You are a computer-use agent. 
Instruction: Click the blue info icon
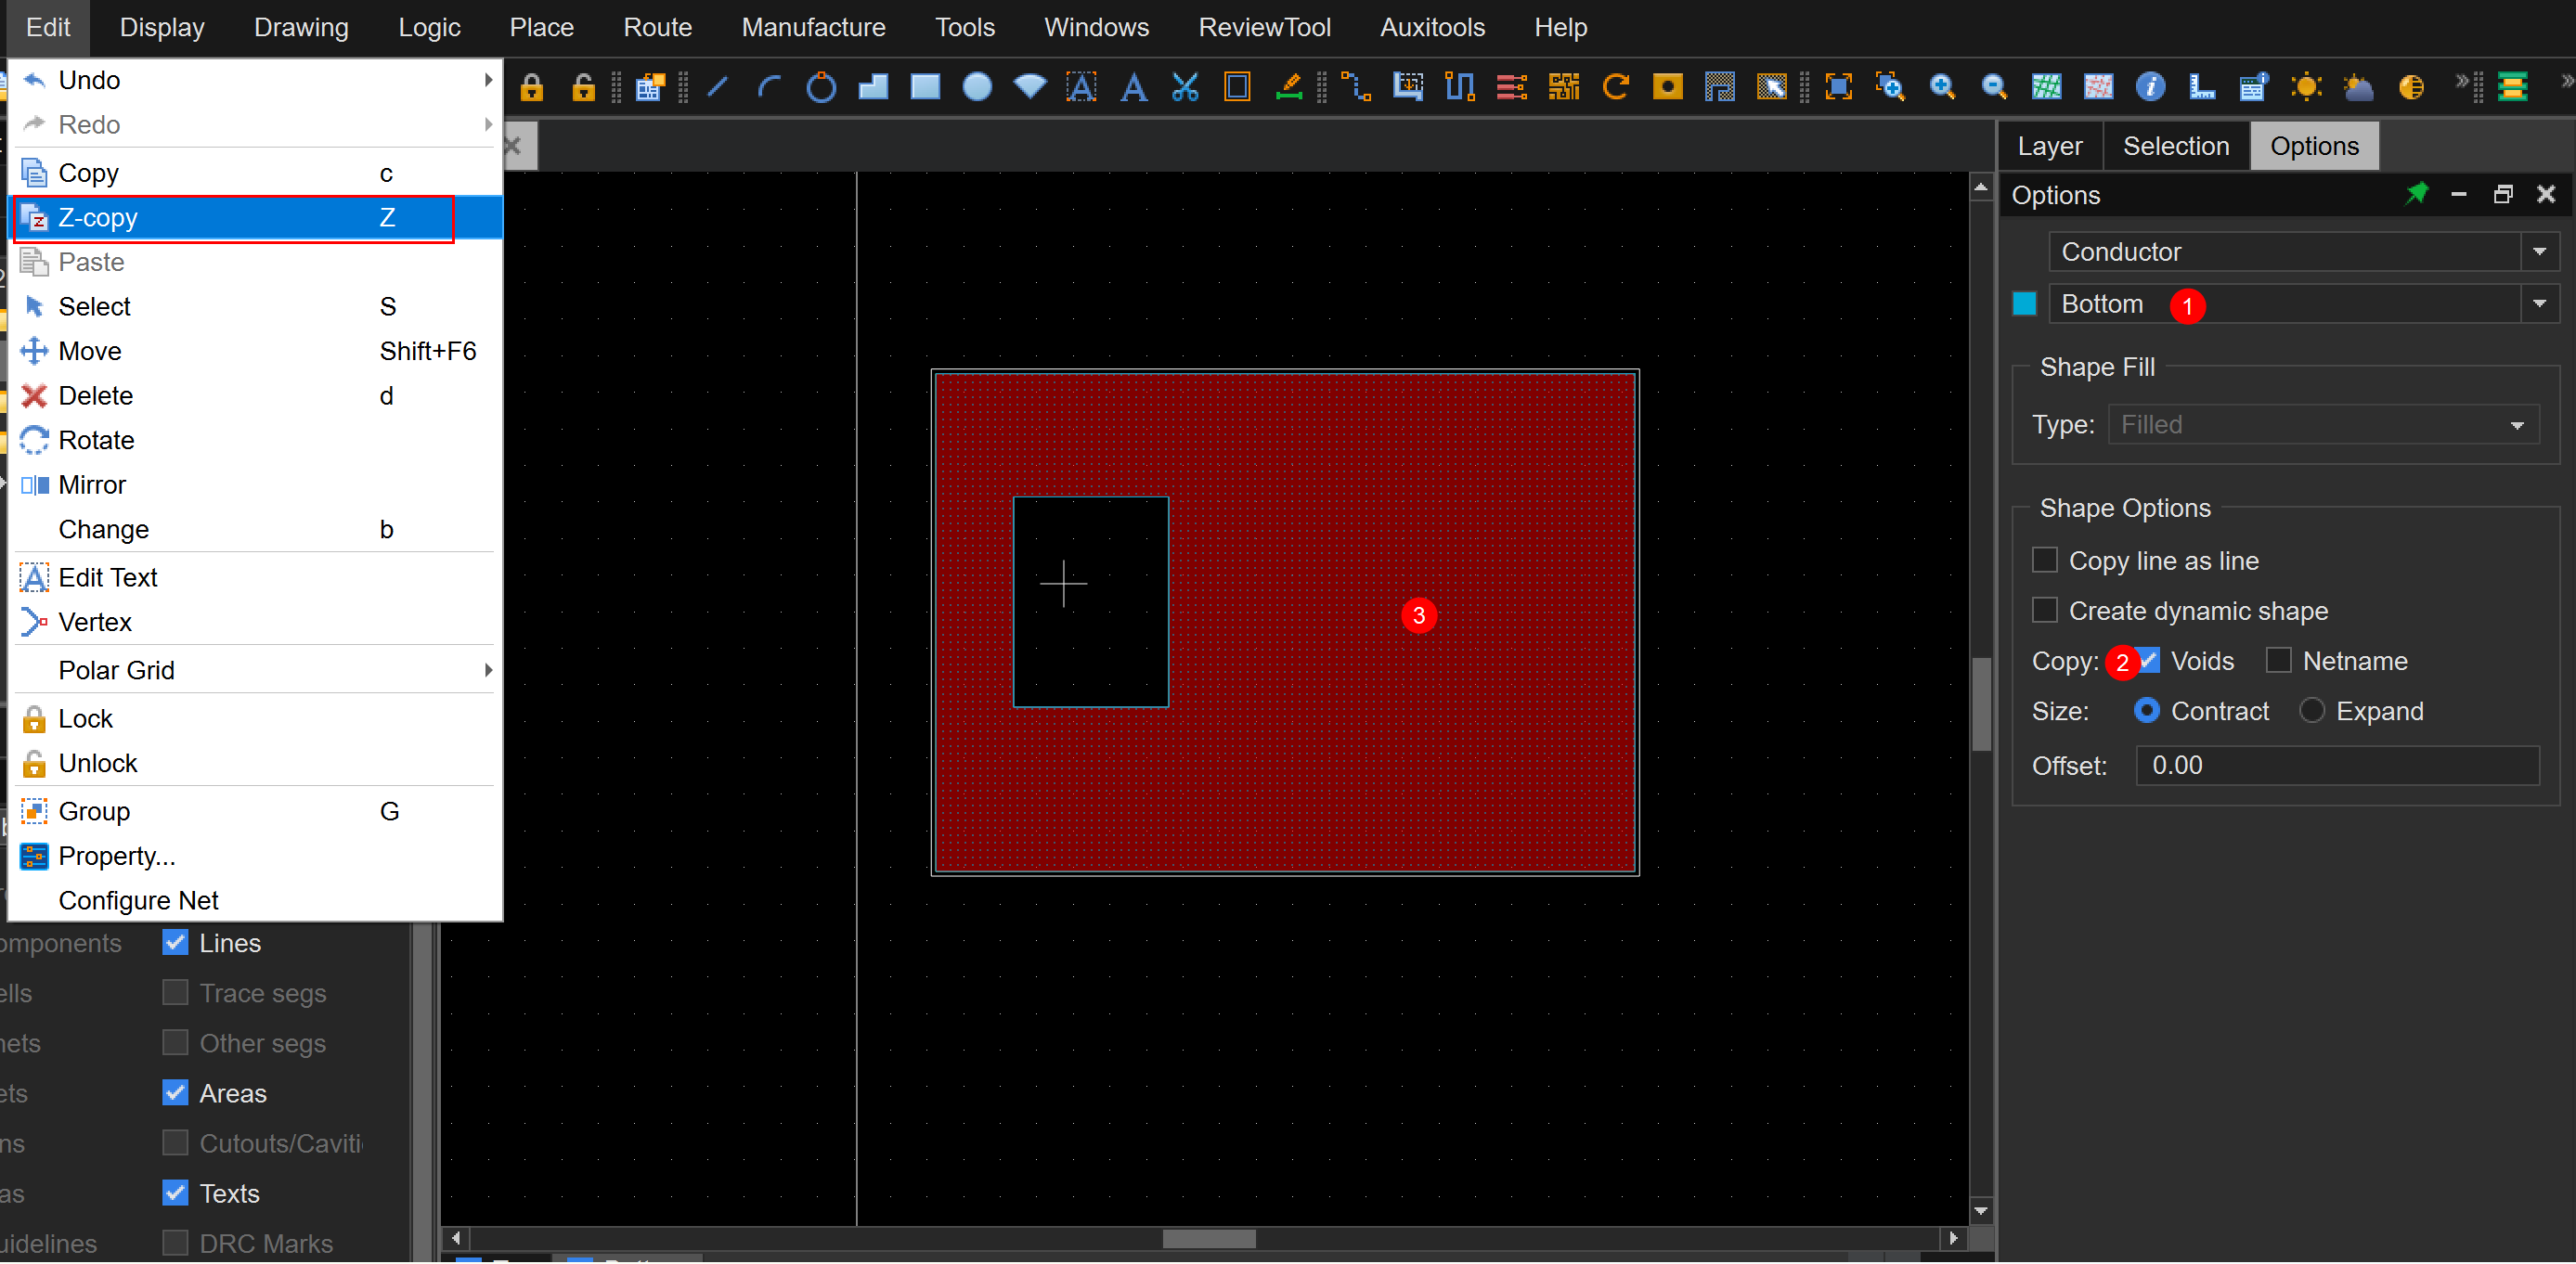pos(2150,87)
